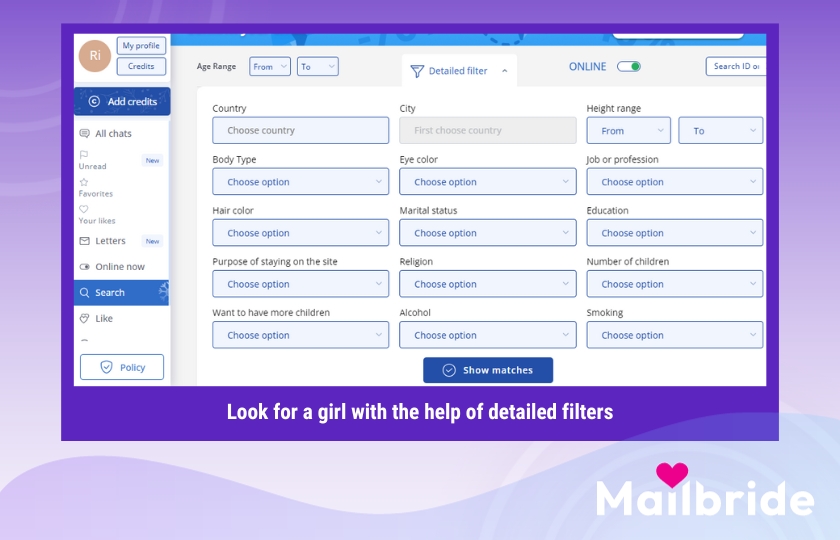Click the Unread flag icon
The image size is (840, 540).
pos(84,155)
